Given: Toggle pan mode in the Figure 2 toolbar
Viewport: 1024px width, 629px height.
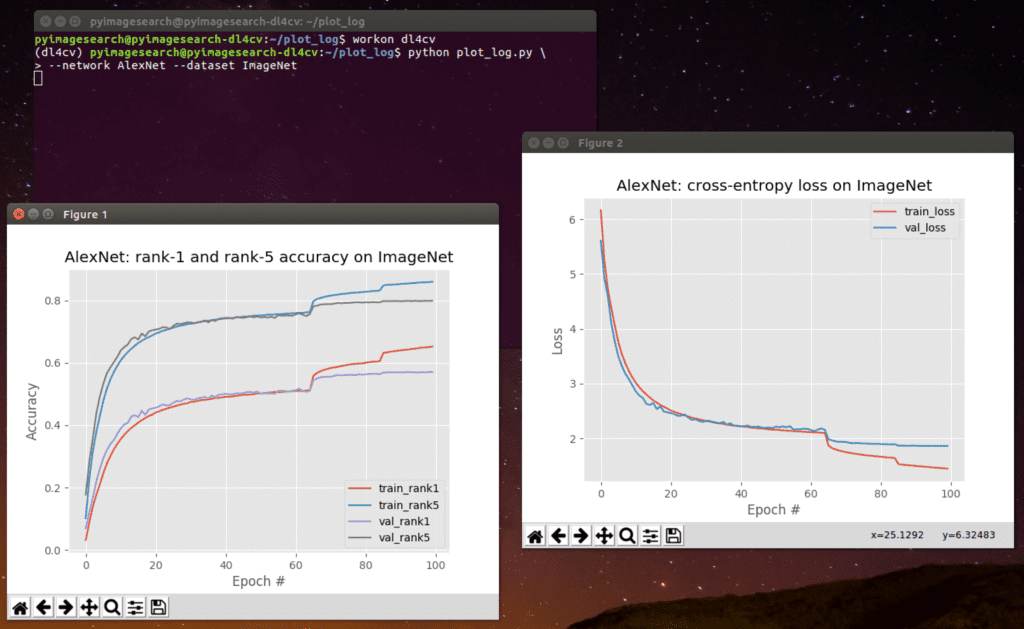Looking at the screenshot, I should click(x=603, y=535).
